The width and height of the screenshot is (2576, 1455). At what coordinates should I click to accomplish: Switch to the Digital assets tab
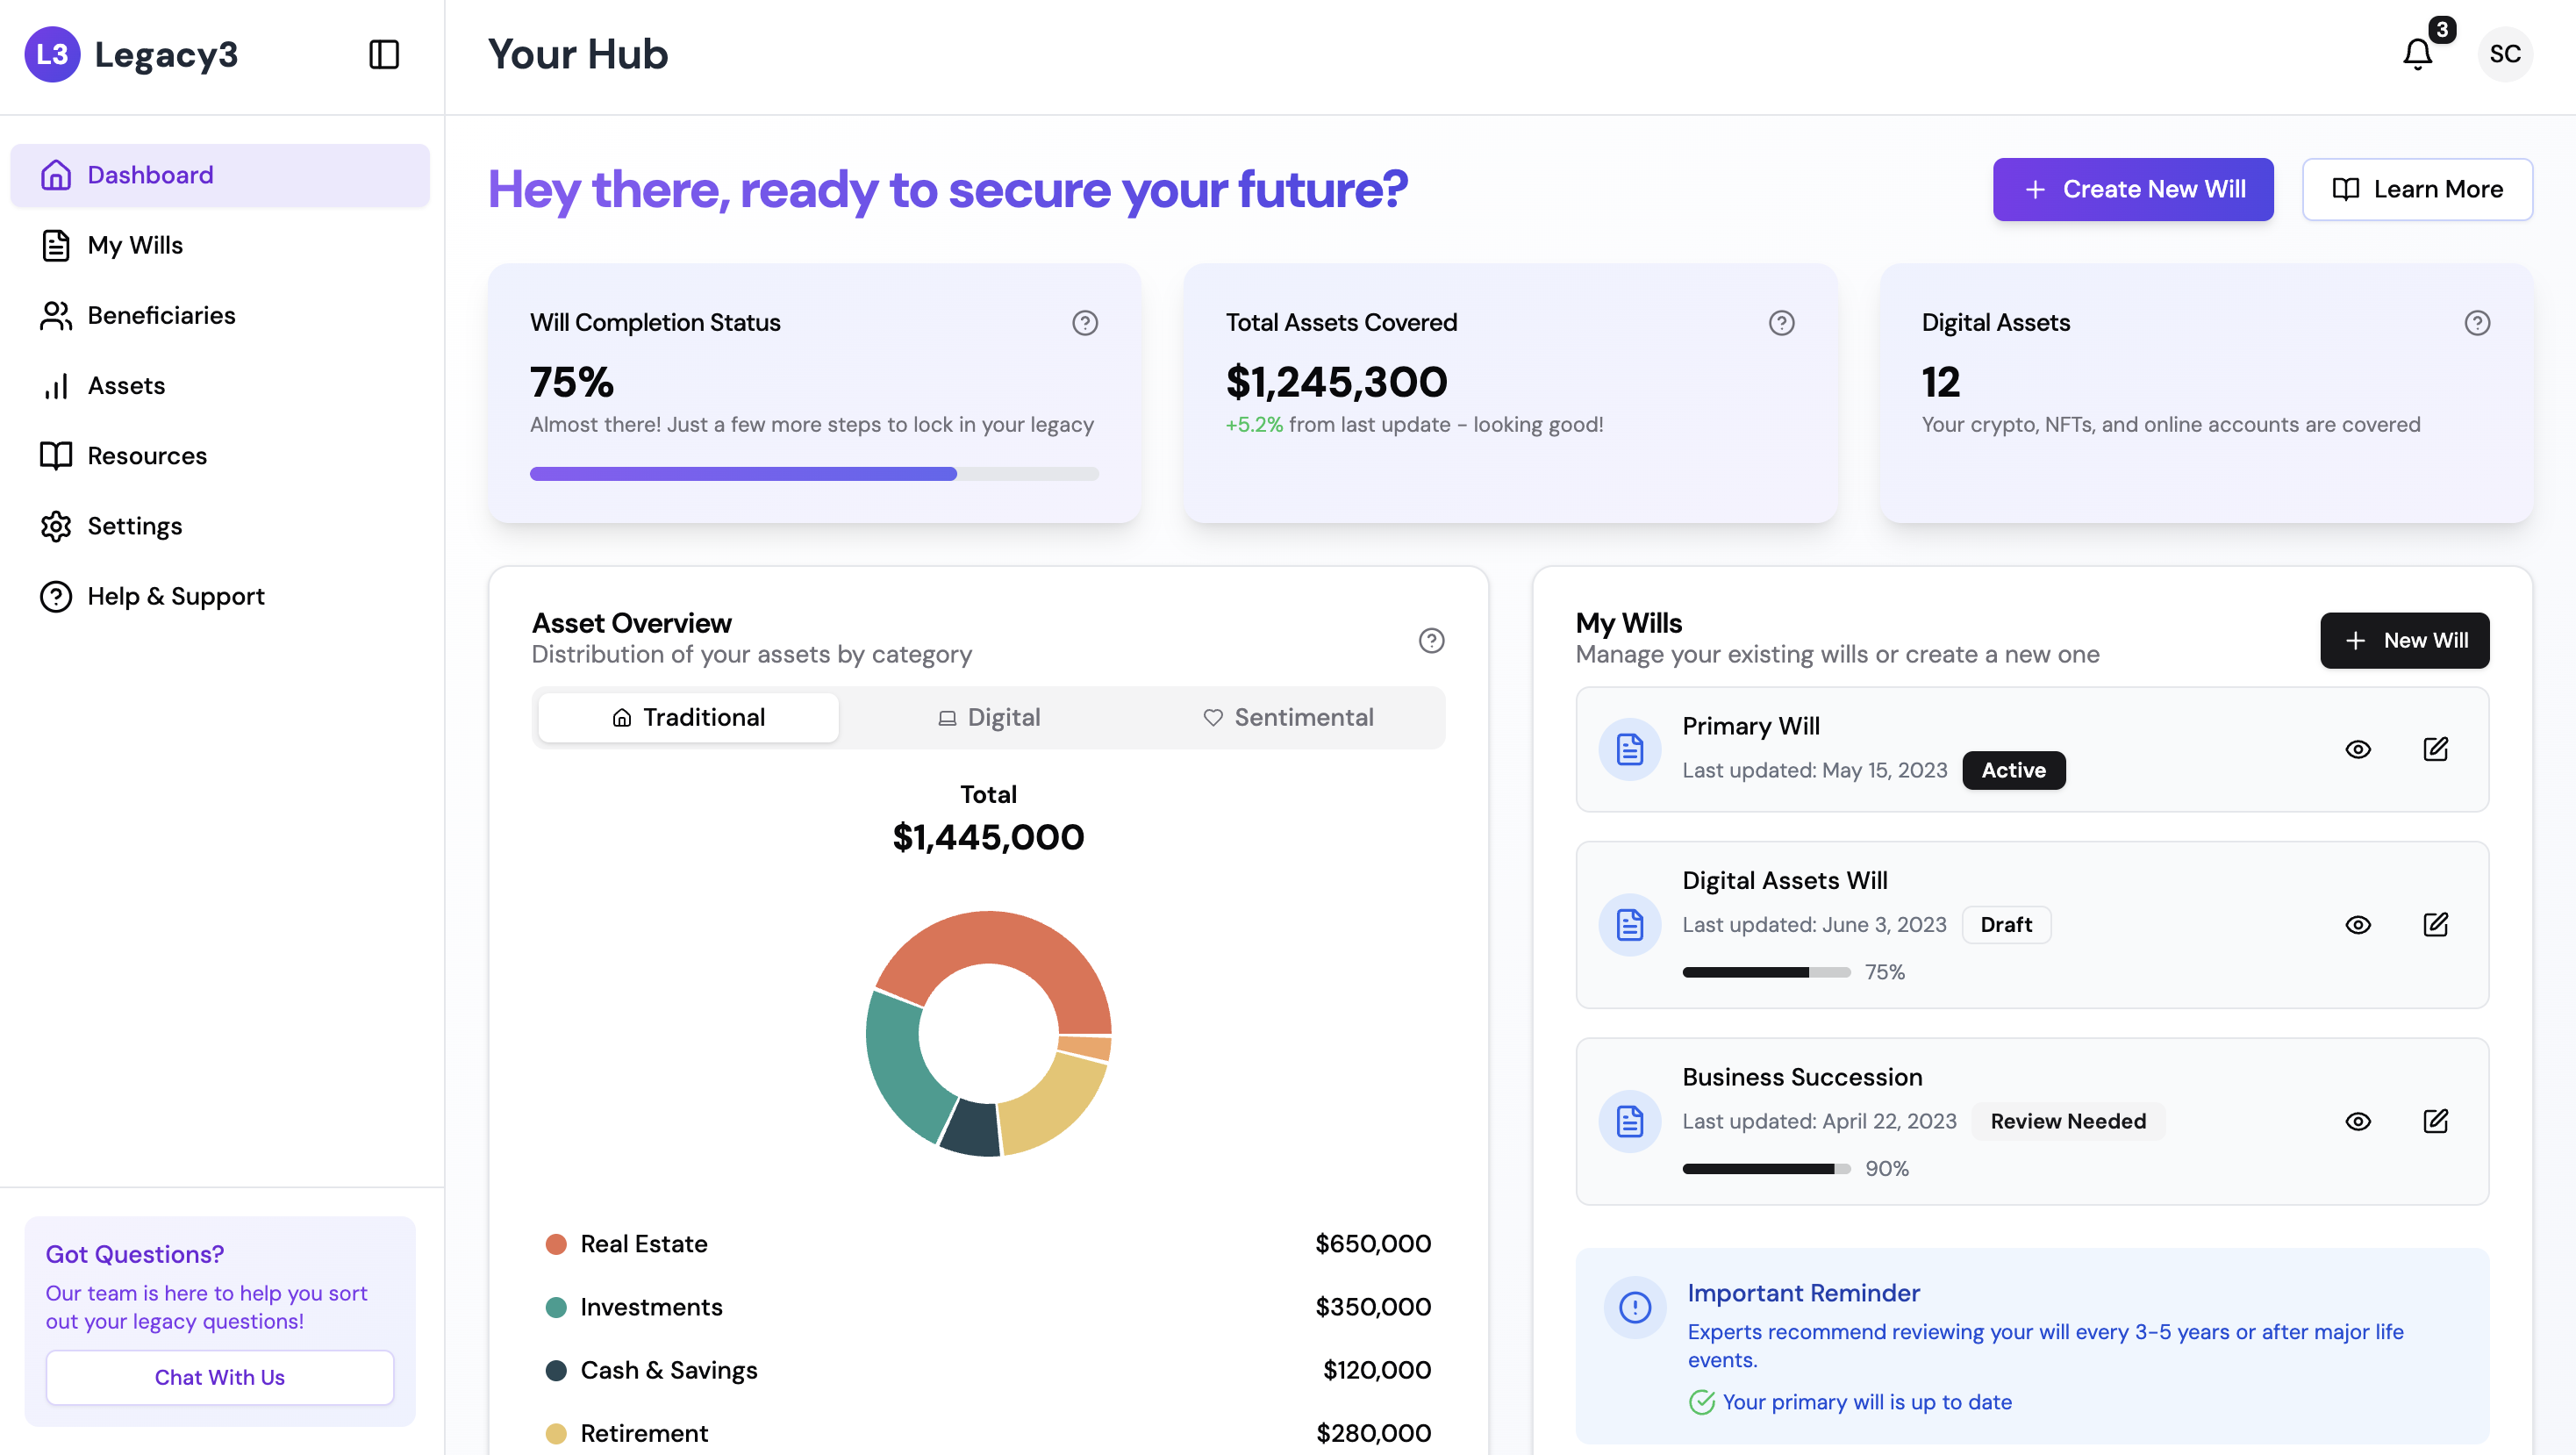click(x=989, y=717)
